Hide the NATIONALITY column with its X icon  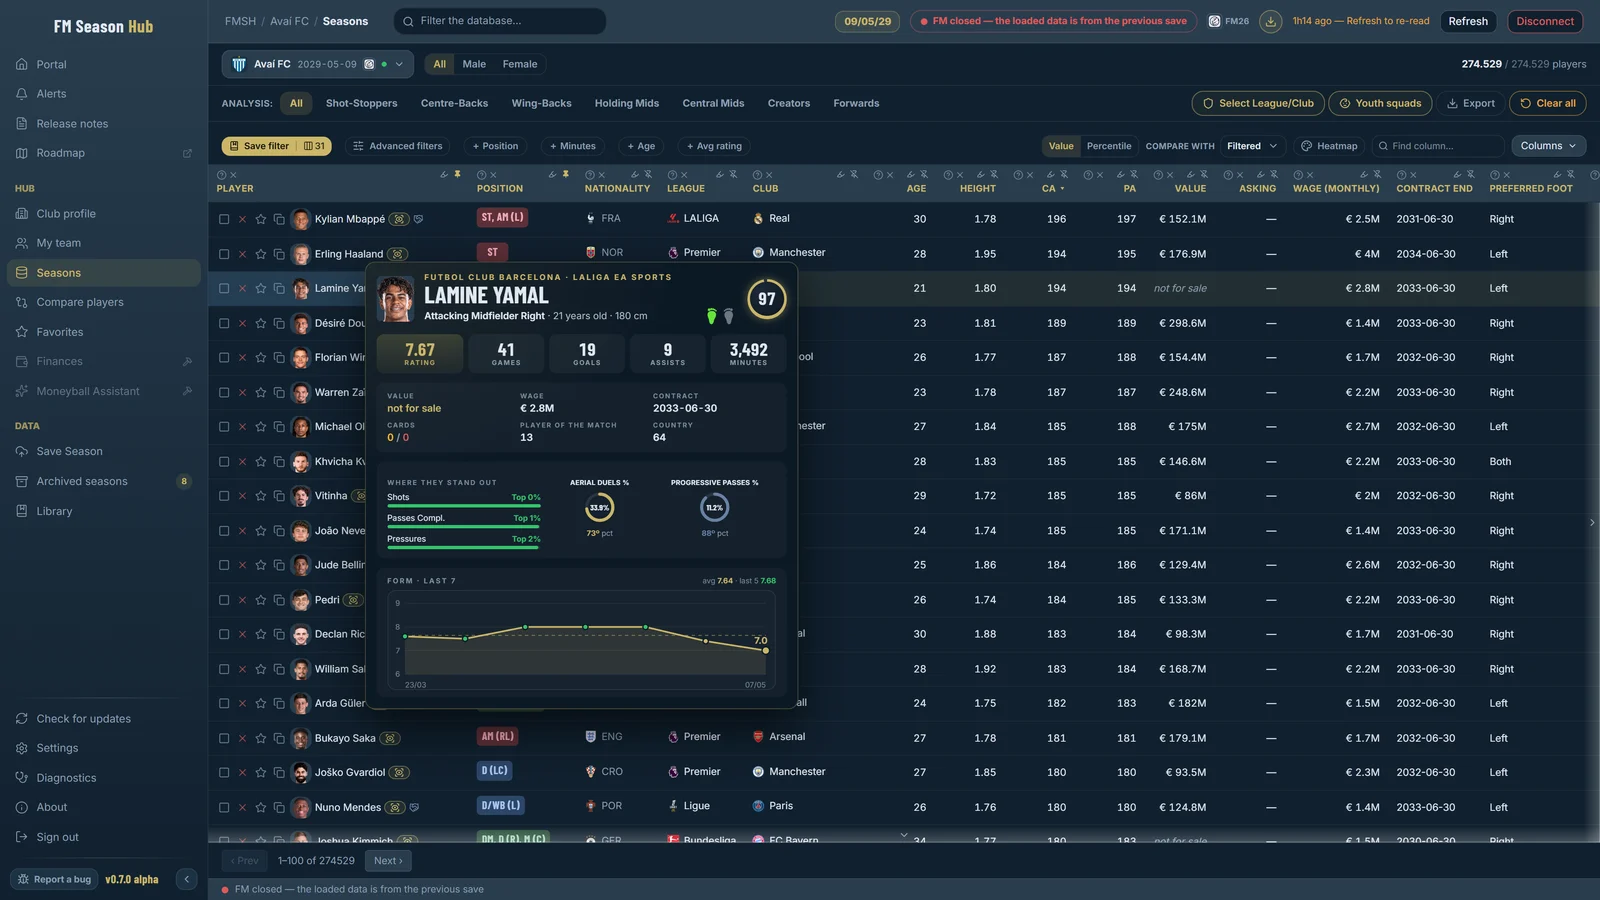tap(602, 175)
